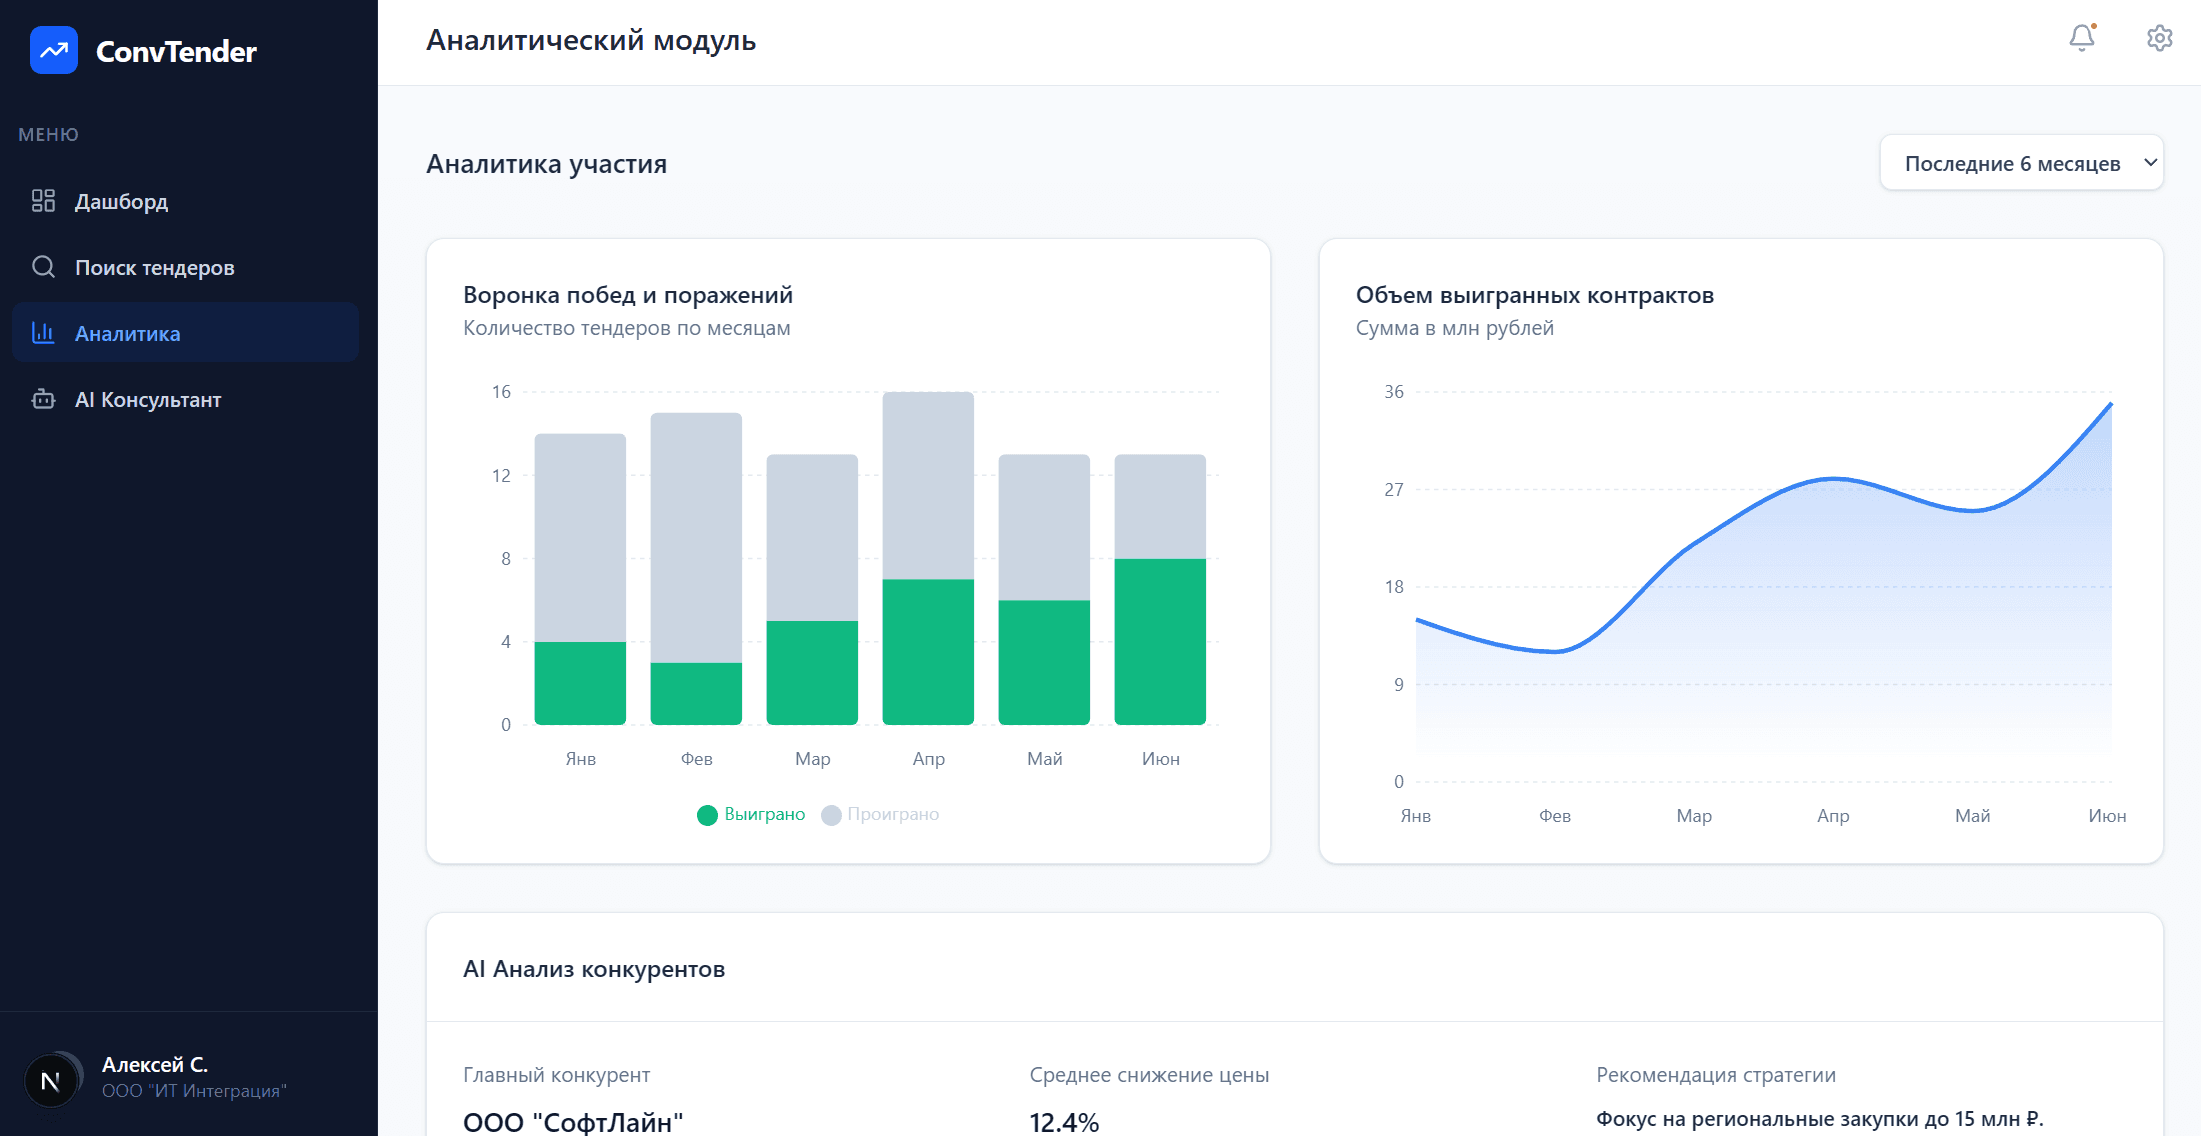Toggle the Выиграно legend series
Image resolution: width=2201 pixels, height=1136 pixels.
pyautogui.click(x=764, y=814)
